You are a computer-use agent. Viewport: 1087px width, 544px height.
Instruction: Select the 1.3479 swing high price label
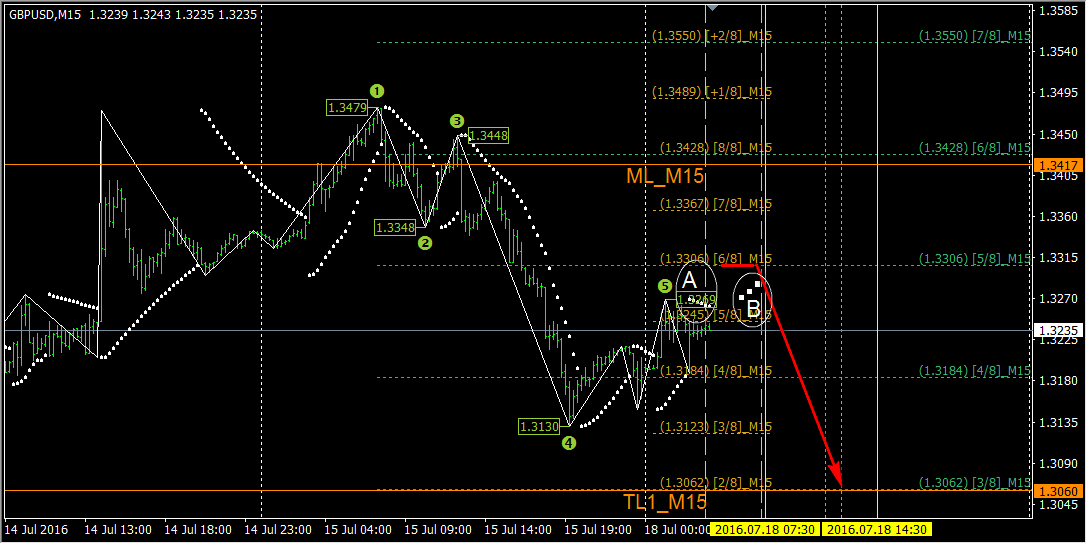click(347, 107)
